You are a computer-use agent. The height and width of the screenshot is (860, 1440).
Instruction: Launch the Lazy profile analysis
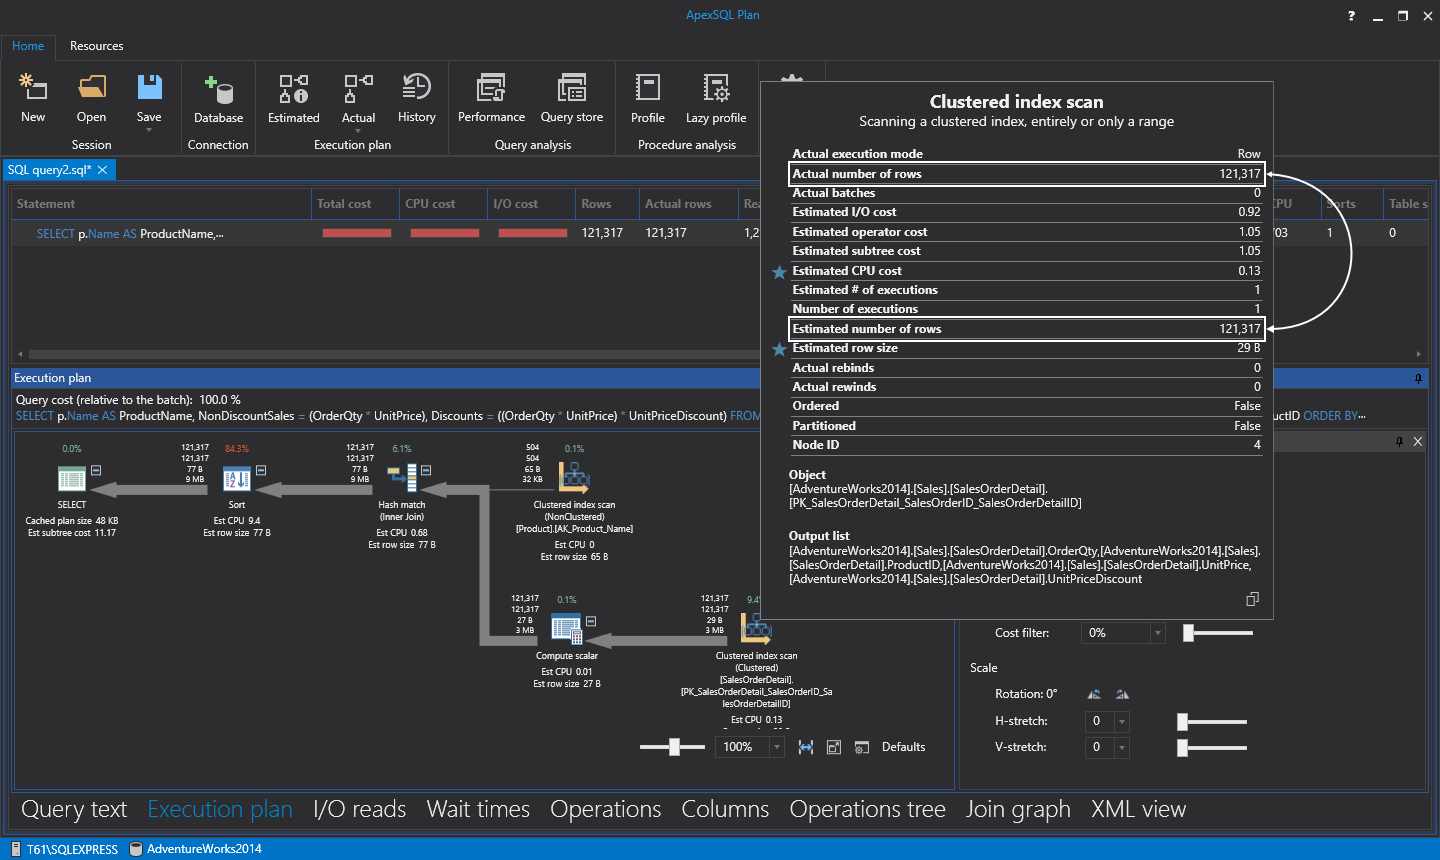click(716, 88)
